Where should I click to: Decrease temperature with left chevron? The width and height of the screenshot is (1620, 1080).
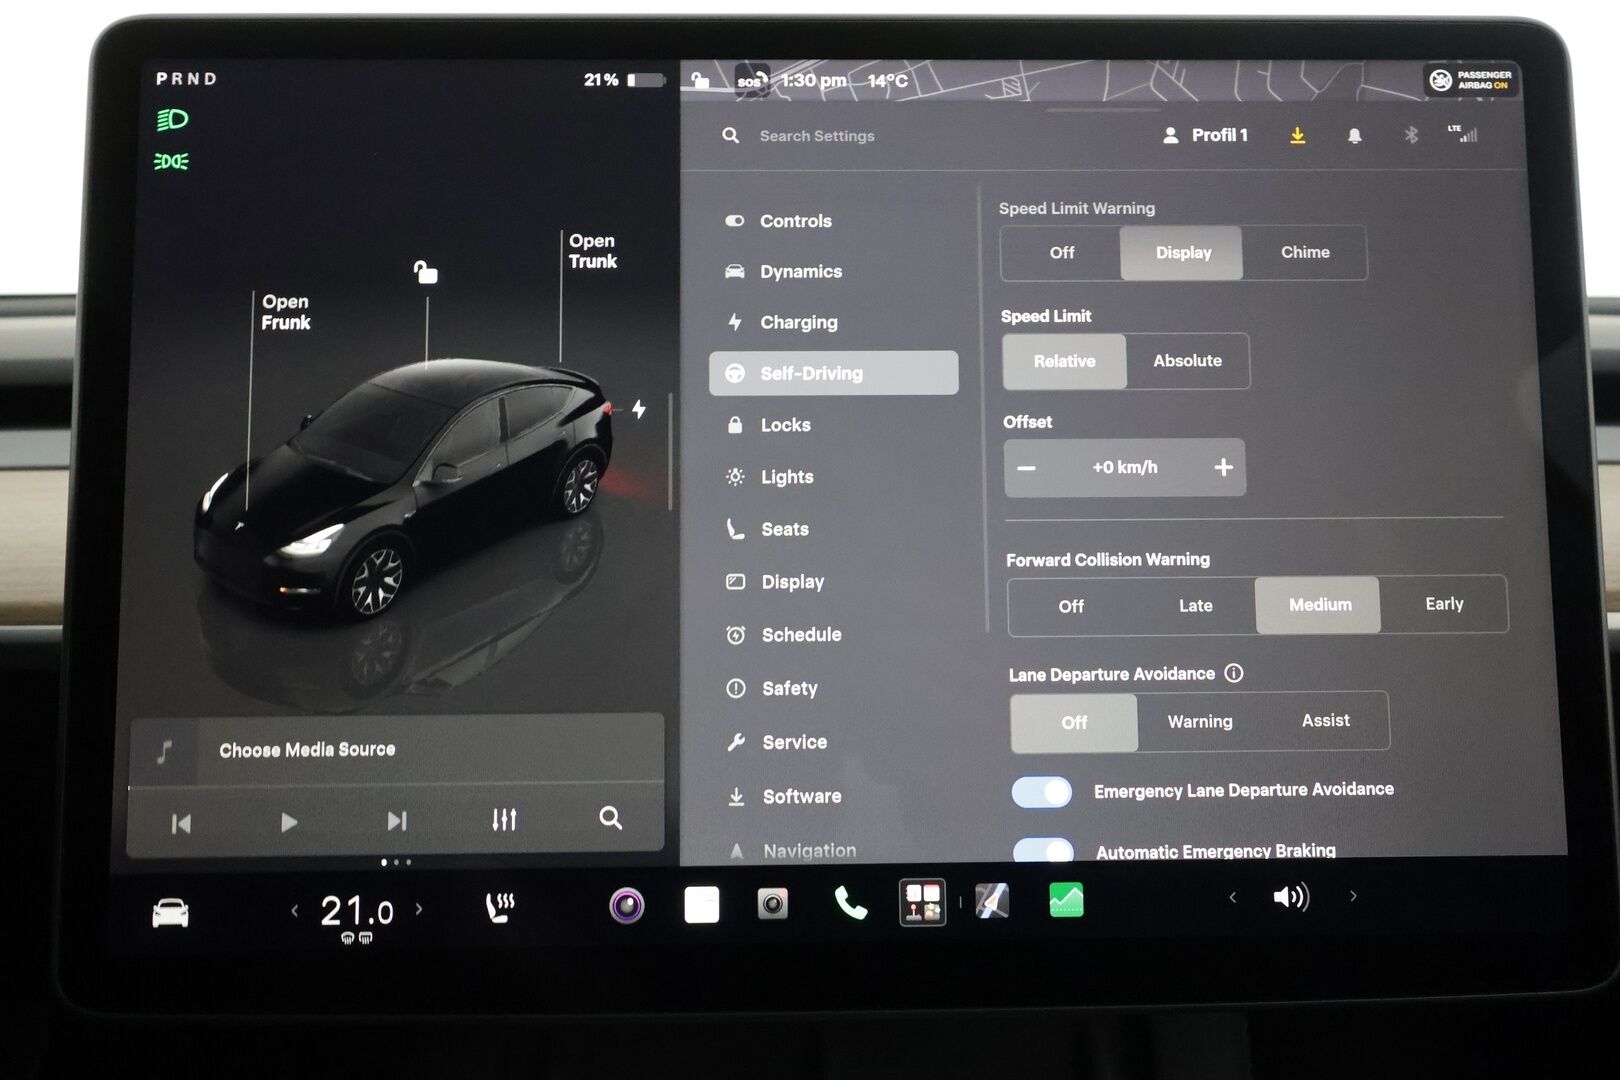294,910
